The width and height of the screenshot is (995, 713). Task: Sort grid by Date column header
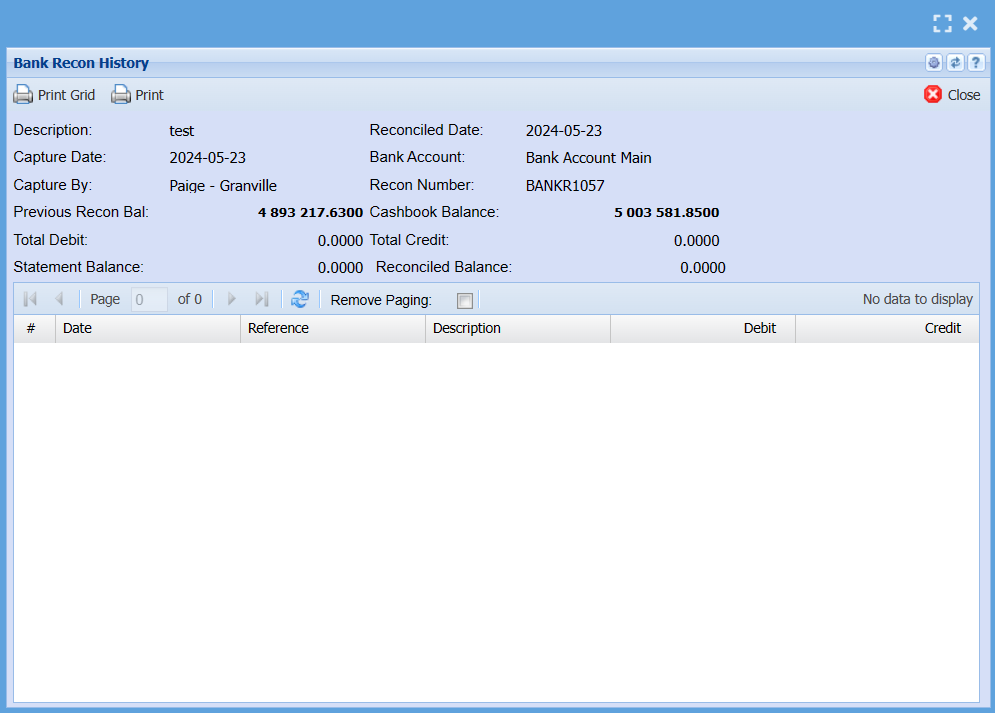148,328
